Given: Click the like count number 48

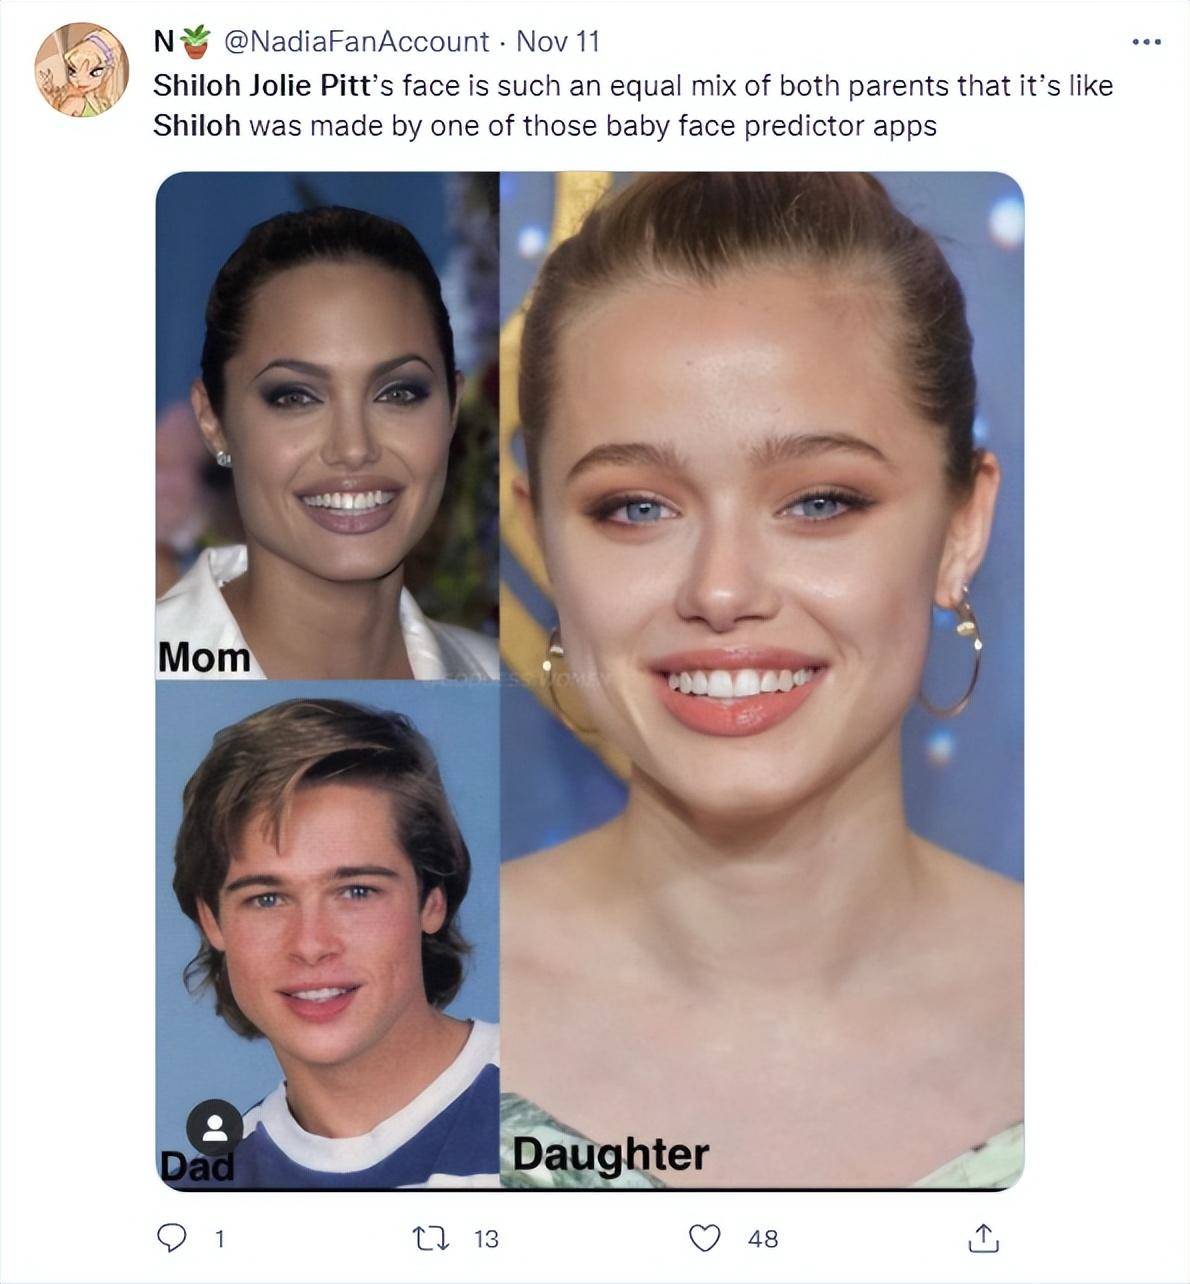Looking at the screenshot, I should [763, 1239].
